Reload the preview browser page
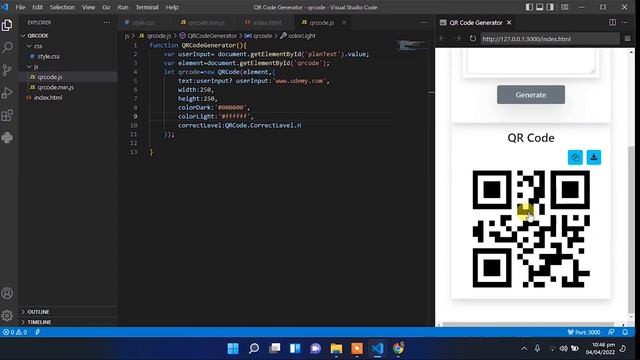The width and height of the screenshot is (640, 360). (472, 38)
